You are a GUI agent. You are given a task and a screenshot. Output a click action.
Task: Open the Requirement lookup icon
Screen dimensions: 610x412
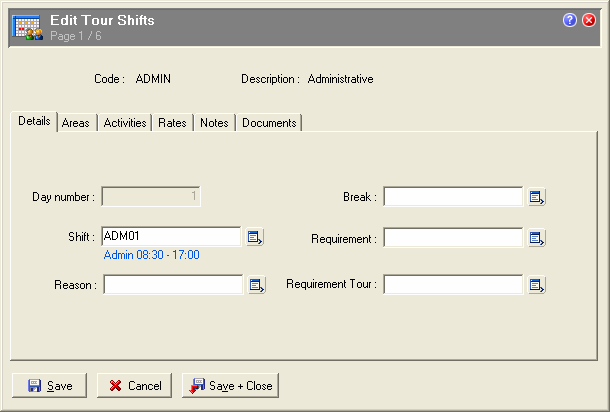point(536,238)
